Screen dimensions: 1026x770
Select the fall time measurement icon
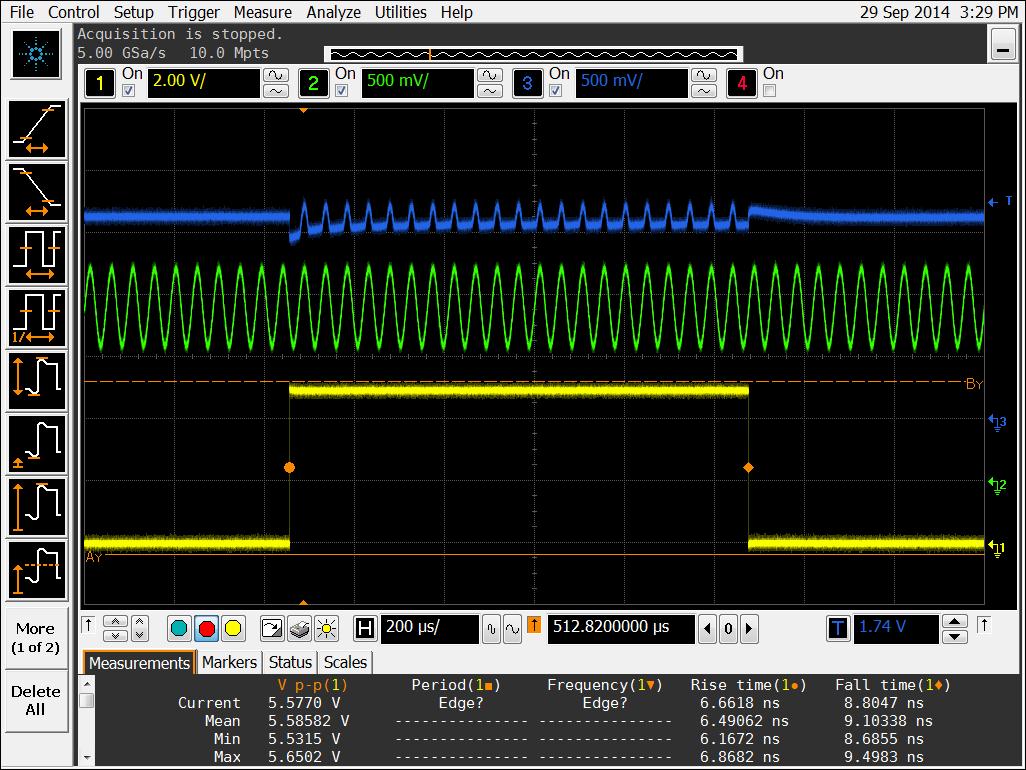(37, 192)
